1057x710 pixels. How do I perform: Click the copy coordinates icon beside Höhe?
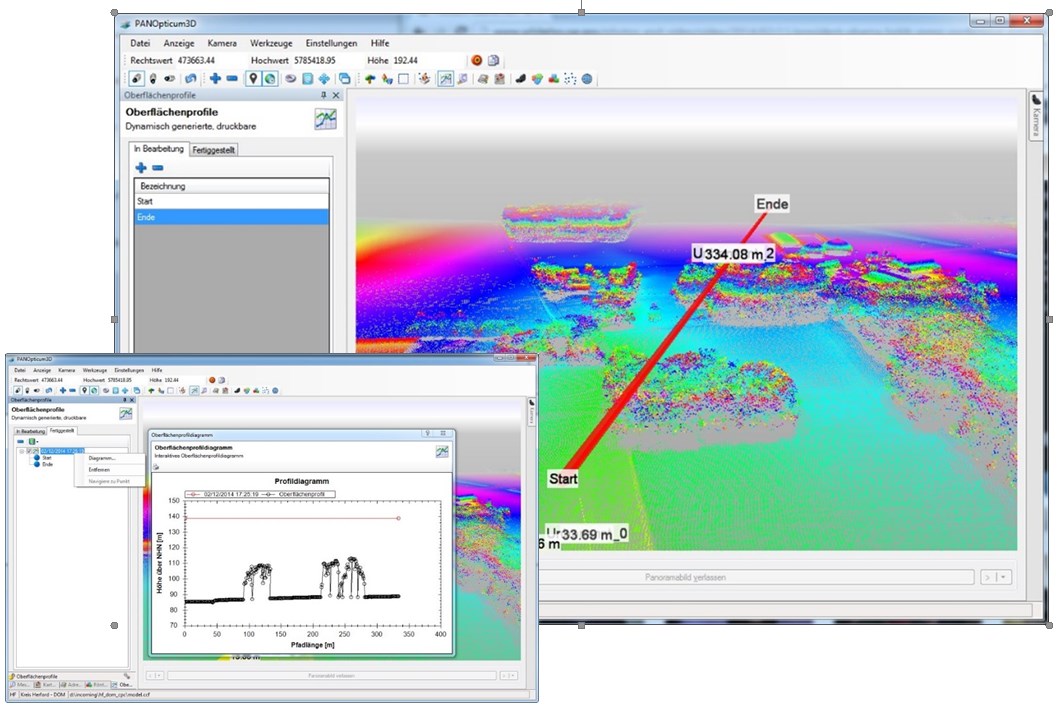pyautogui.click(x=493, y=61)
